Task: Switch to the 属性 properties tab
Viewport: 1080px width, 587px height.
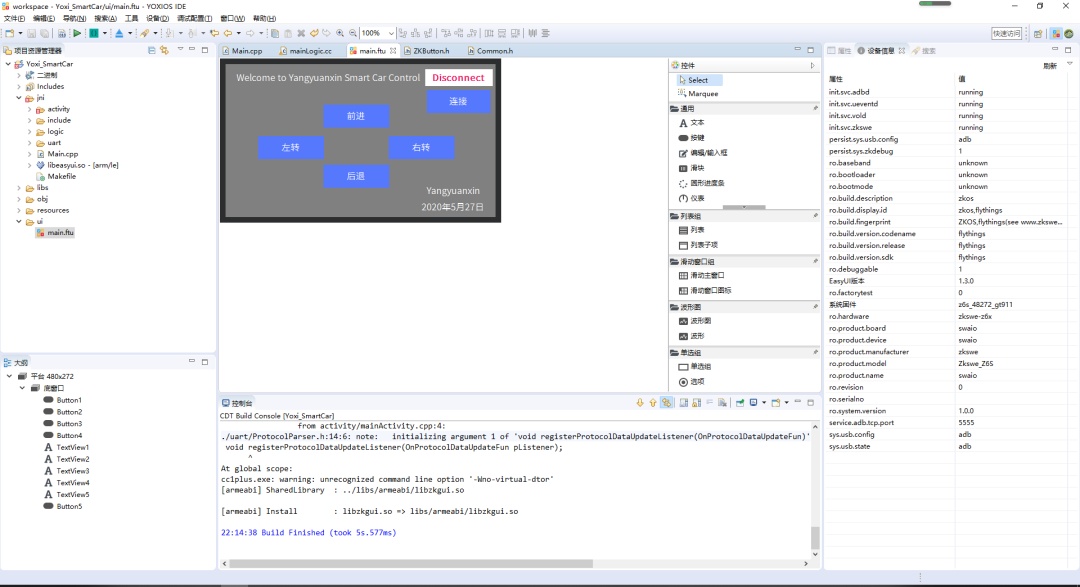Action: (840, 51)
